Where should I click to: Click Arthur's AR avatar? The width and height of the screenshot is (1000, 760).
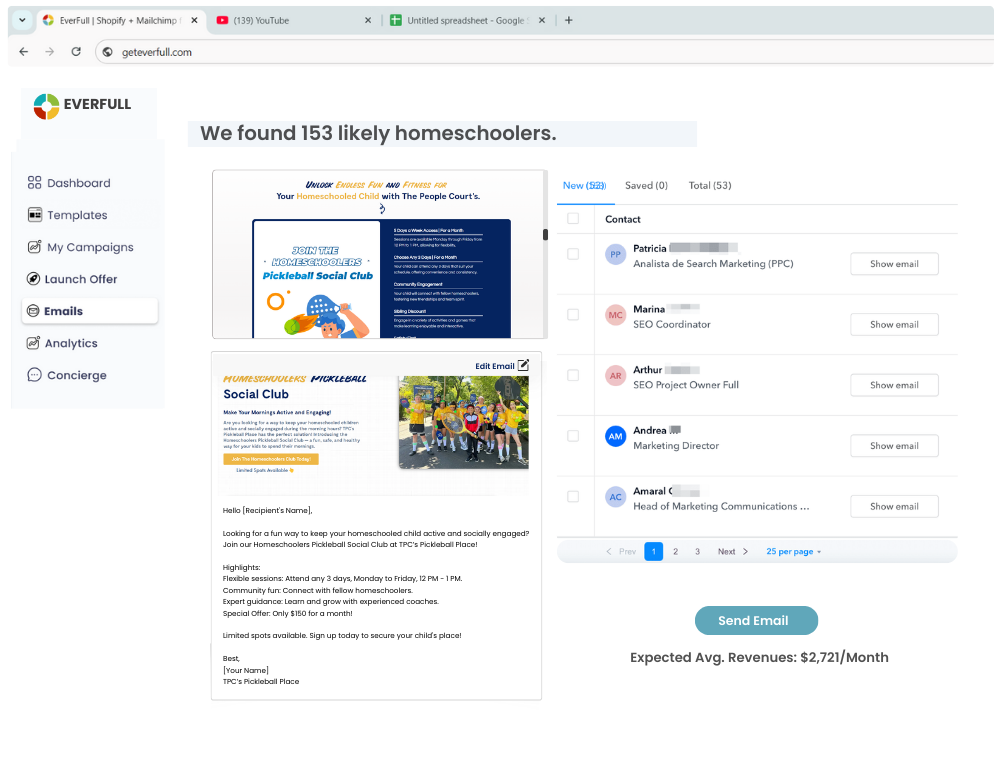[615, 376]
